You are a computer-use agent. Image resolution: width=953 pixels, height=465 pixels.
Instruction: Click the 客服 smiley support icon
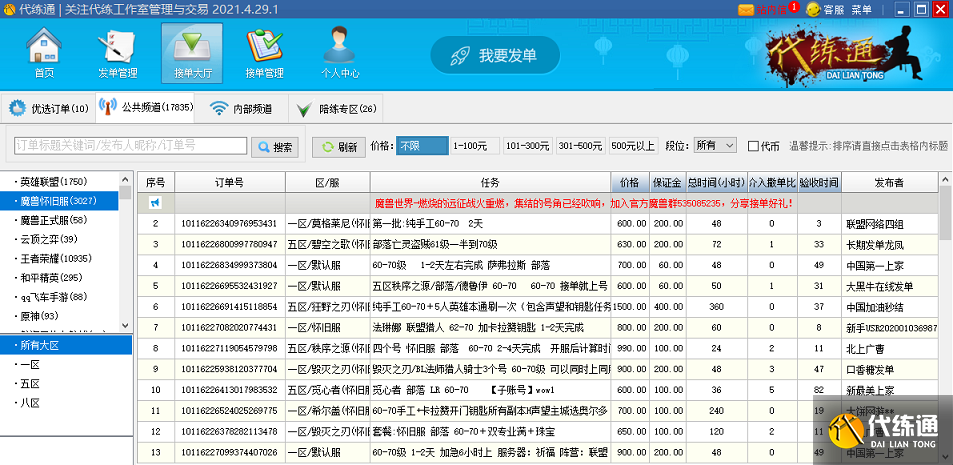pyautogui.click(x=812, y=9)
